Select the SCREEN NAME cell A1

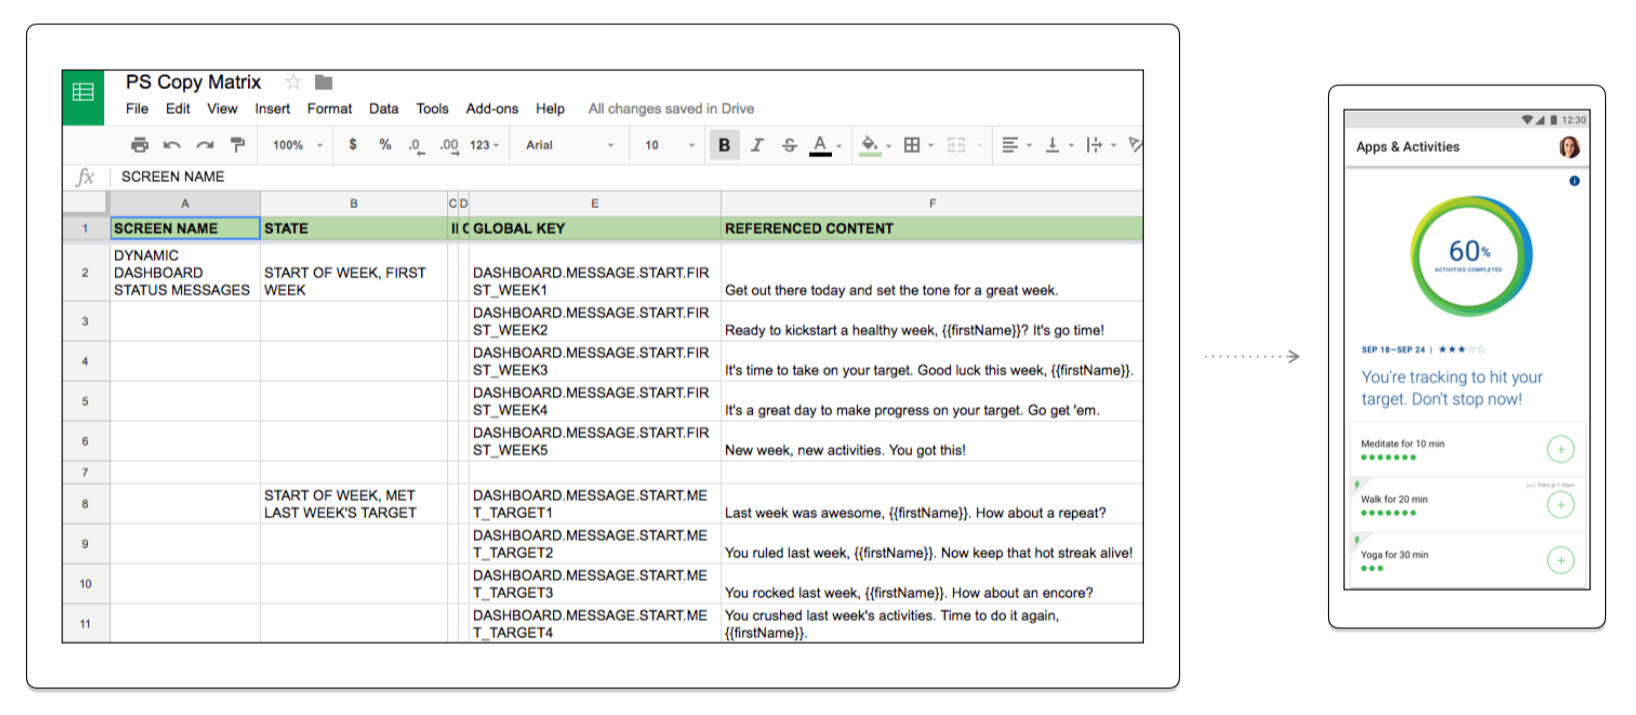coord(185,228)
